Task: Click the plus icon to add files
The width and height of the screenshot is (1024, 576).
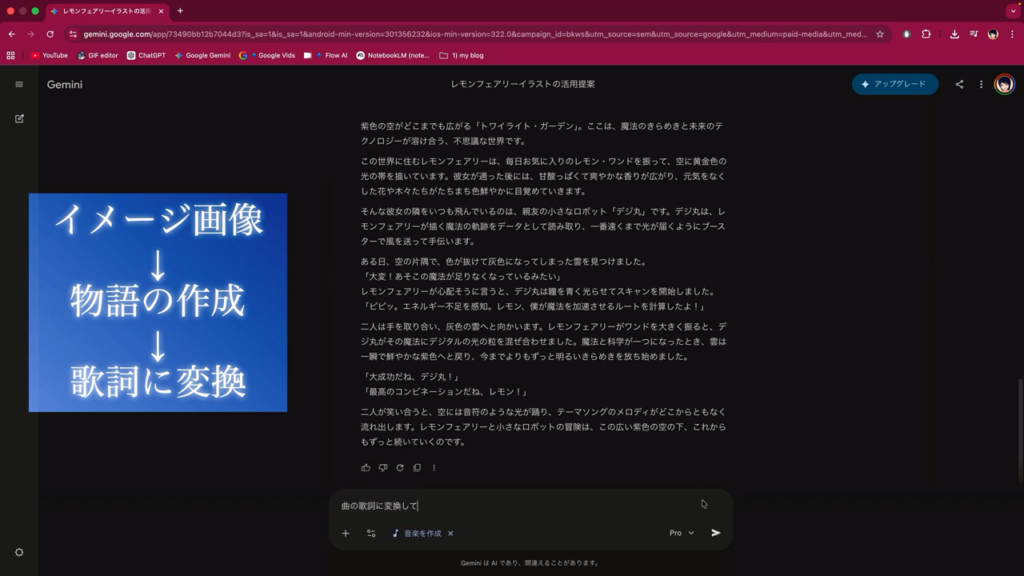Action: [x=346, y=533]
